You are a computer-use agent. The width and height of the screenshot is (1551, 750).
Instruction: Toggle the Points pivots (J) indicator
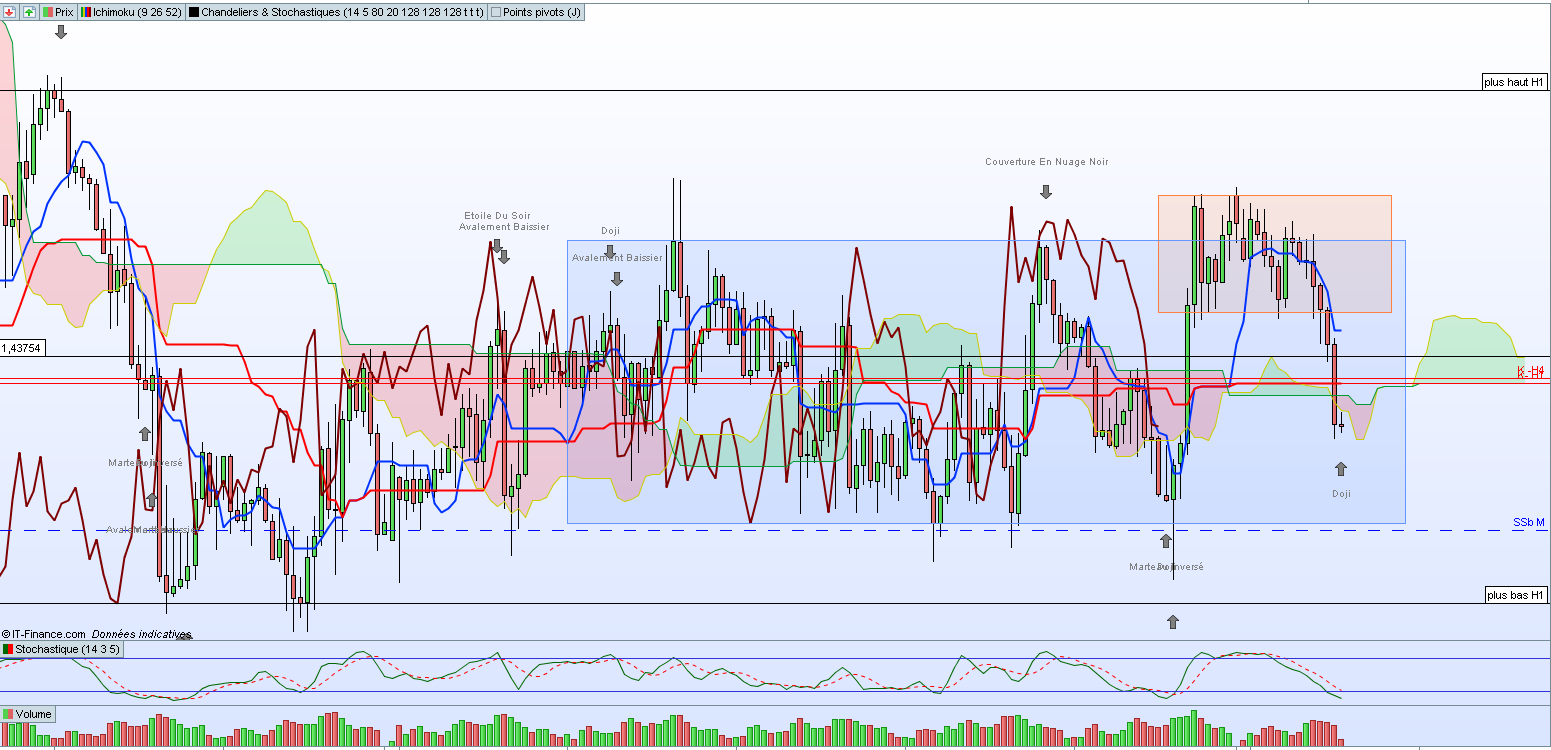tap(536, 12)
